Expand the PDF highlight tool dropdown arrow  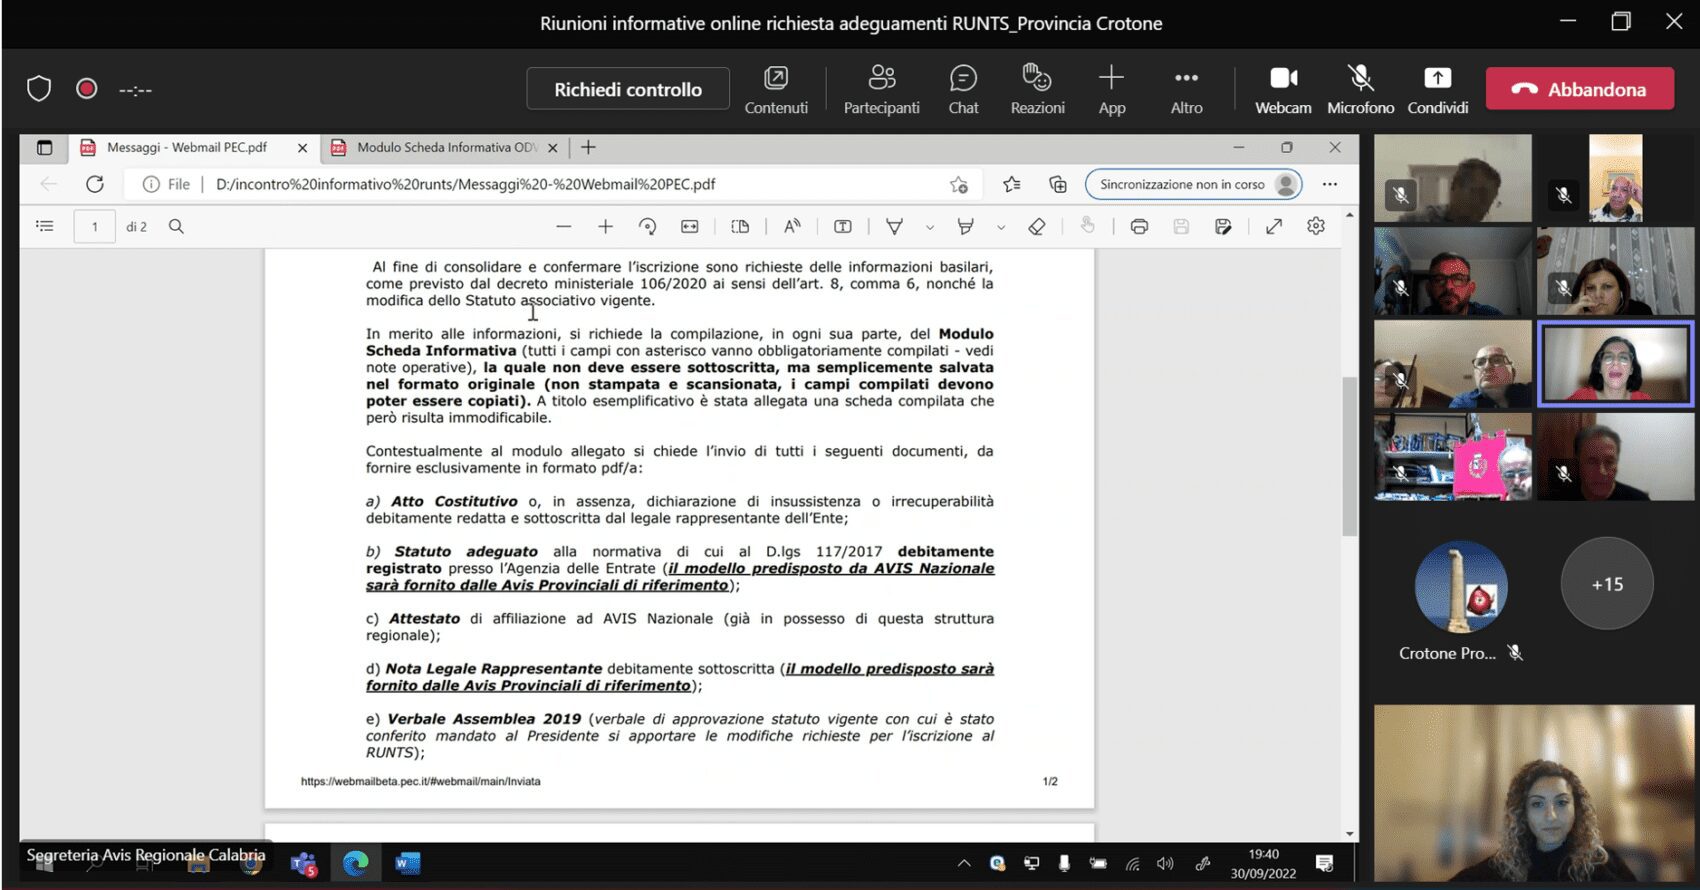[x=1001, y=228]
